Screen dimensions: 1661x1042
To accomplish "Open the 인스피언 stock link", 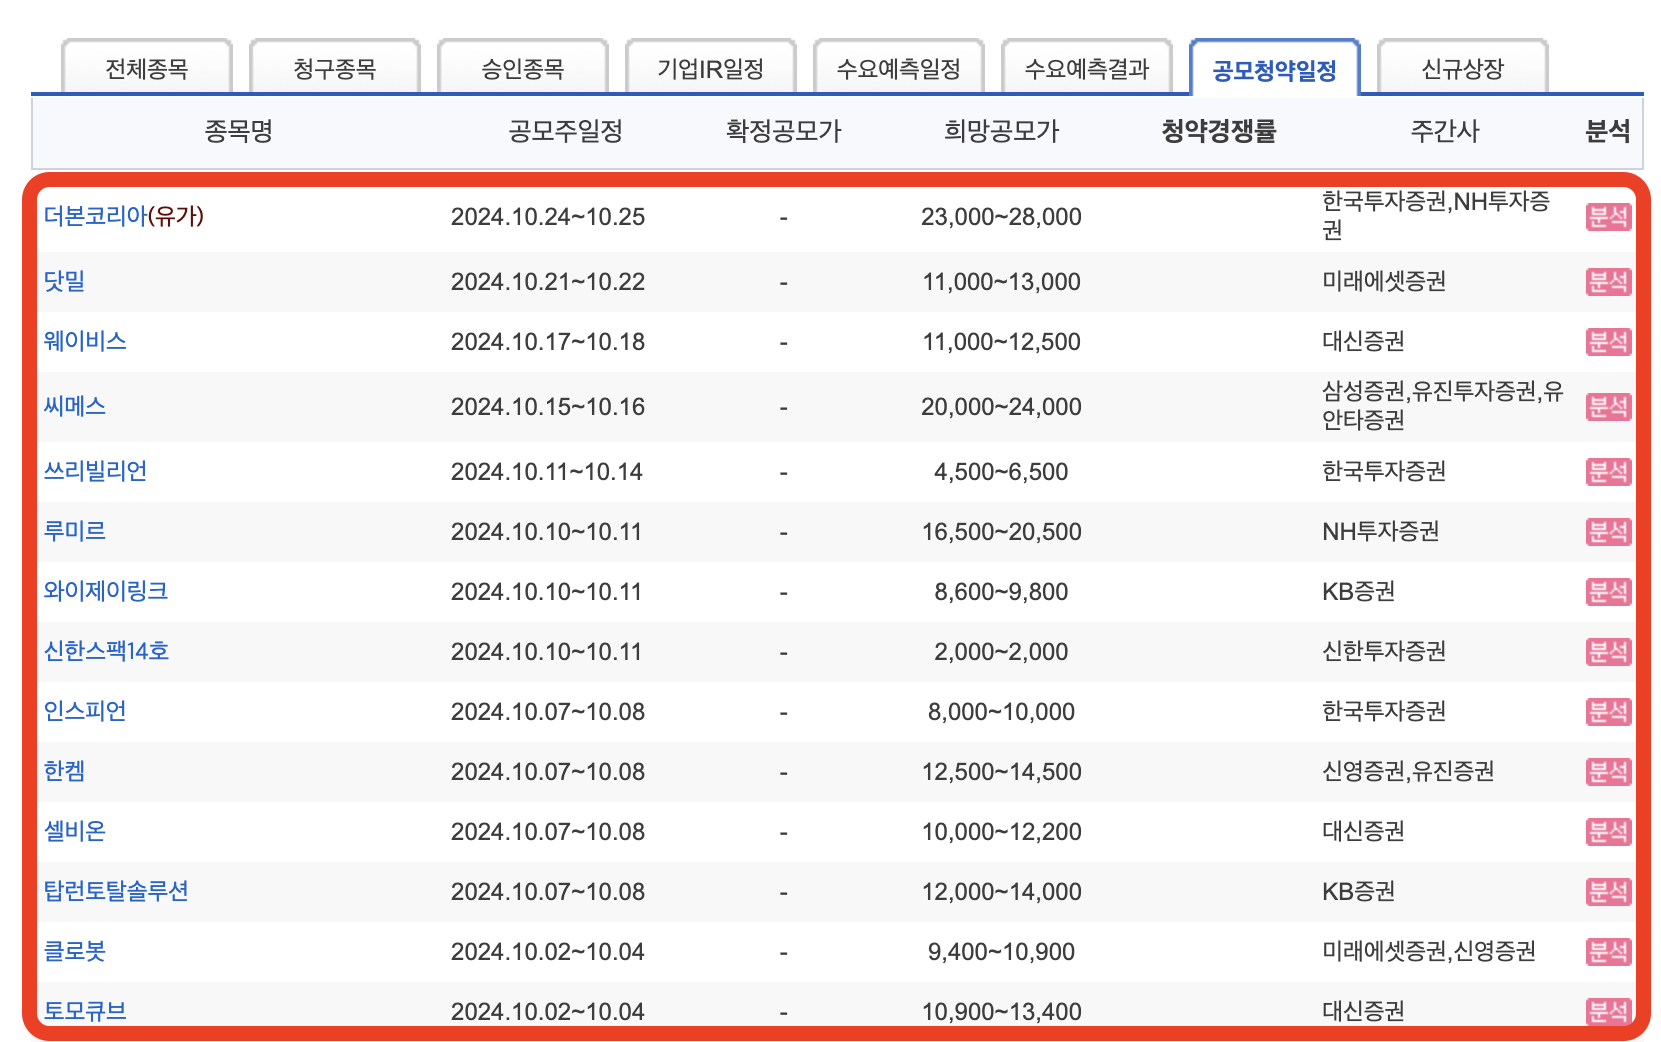I will click(x=85, y=711).
